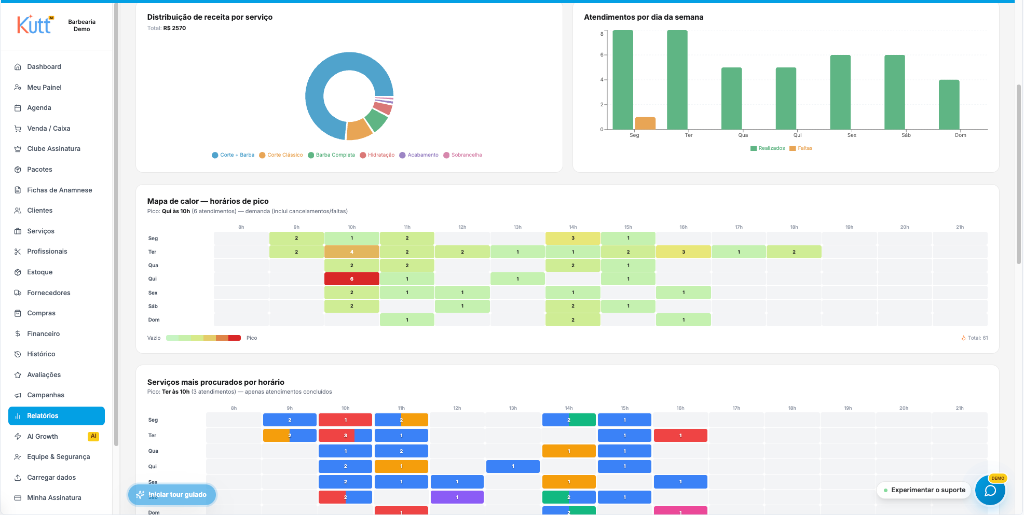This screenshot has width=1024, height=515.
Task: Click the yellow AI badge beside AI Growth
Action: pos(93,437)
